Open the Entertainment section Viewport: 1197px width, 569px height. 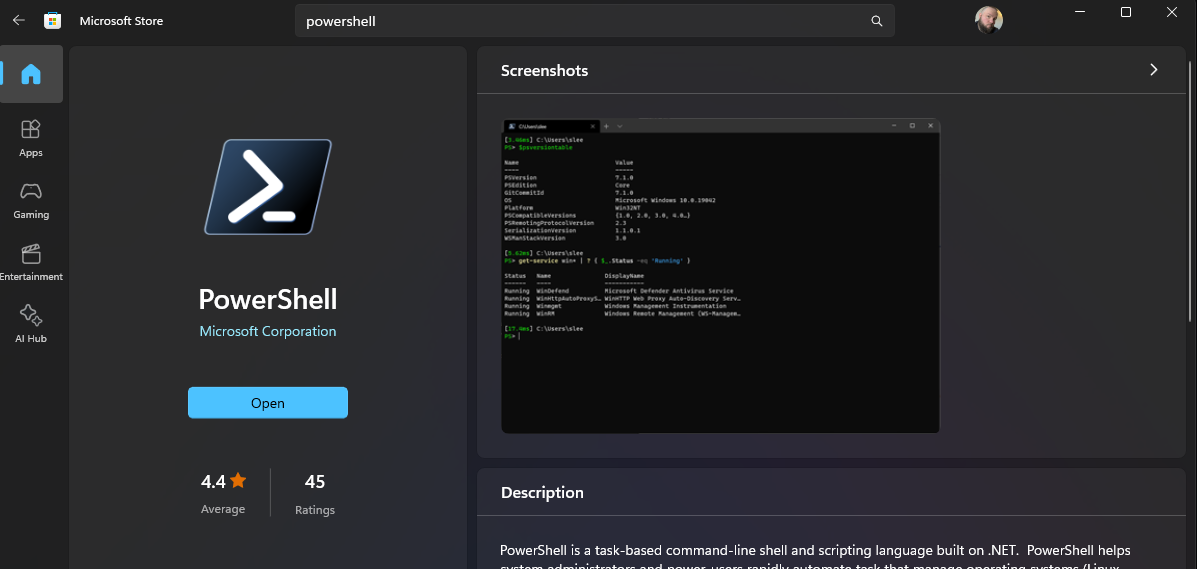(31, 262)
